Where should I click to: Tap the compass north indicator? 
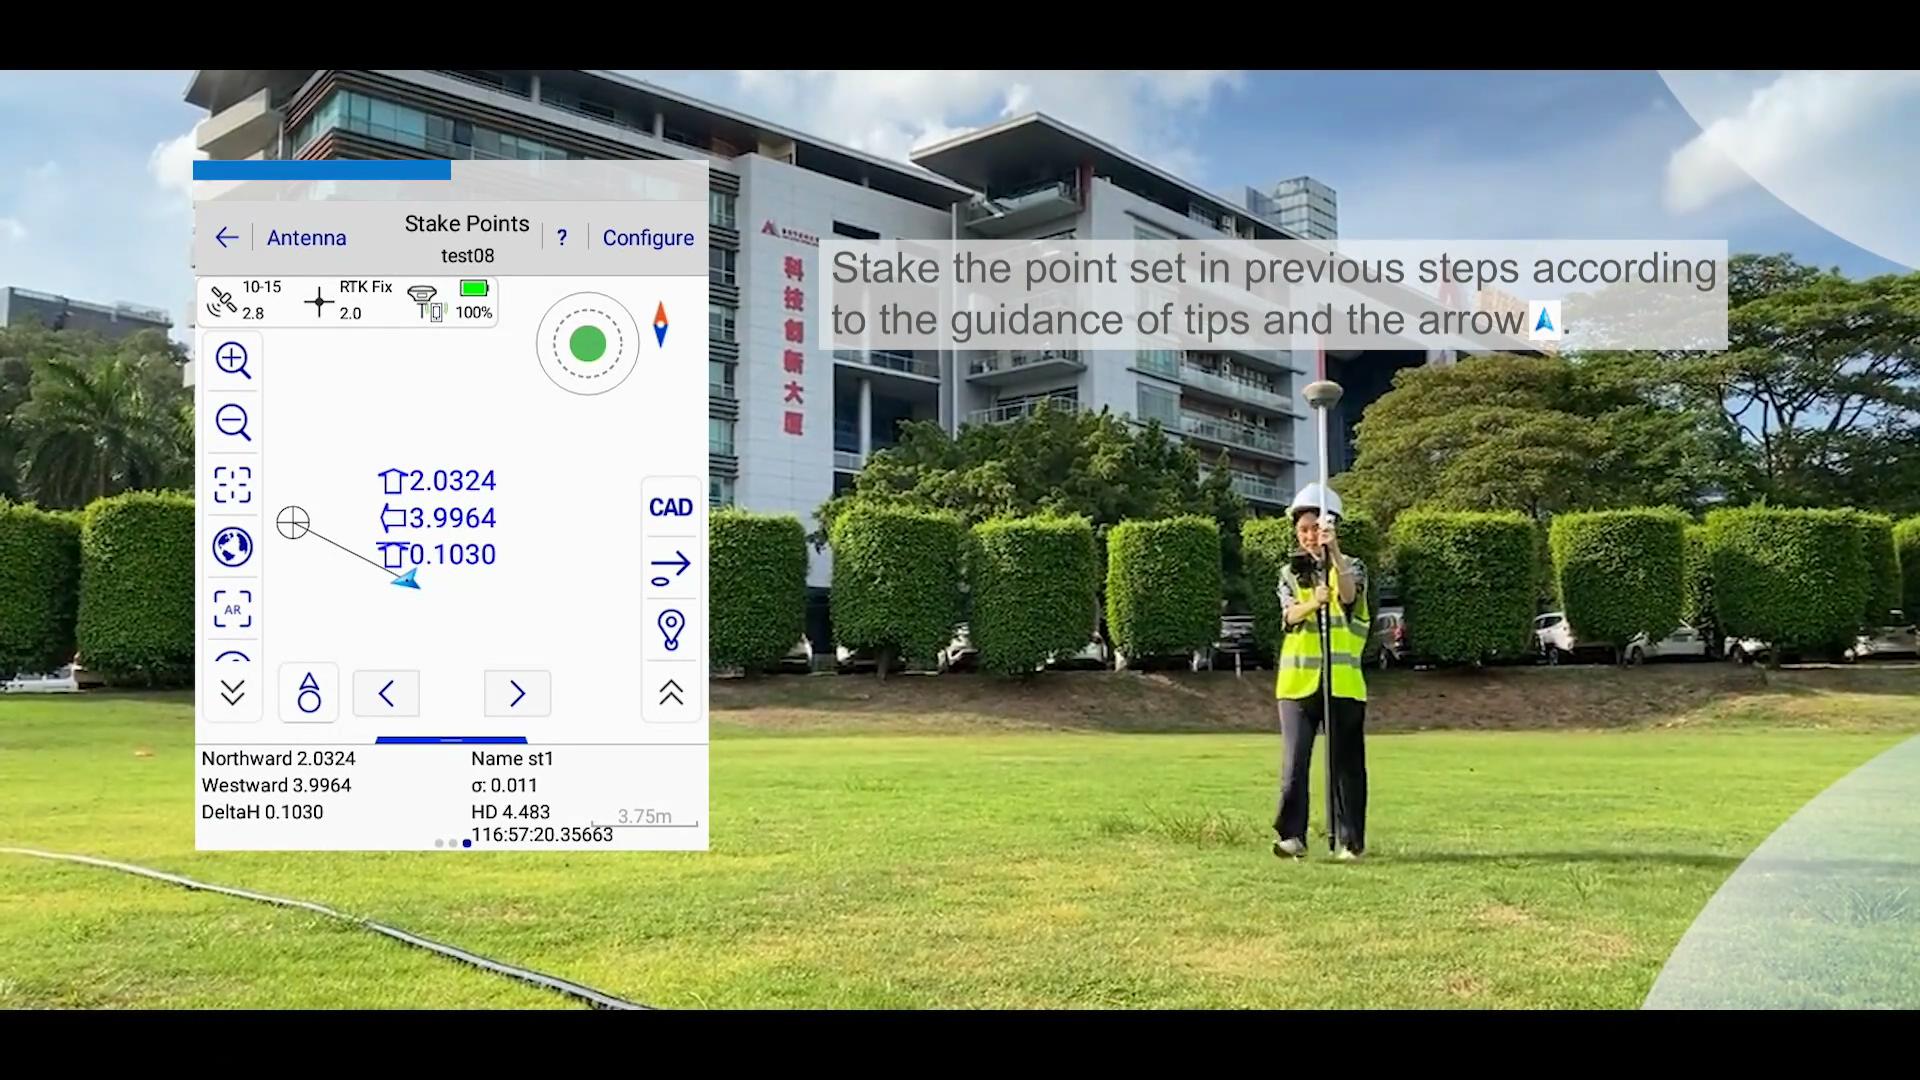[x=660, y=325]
